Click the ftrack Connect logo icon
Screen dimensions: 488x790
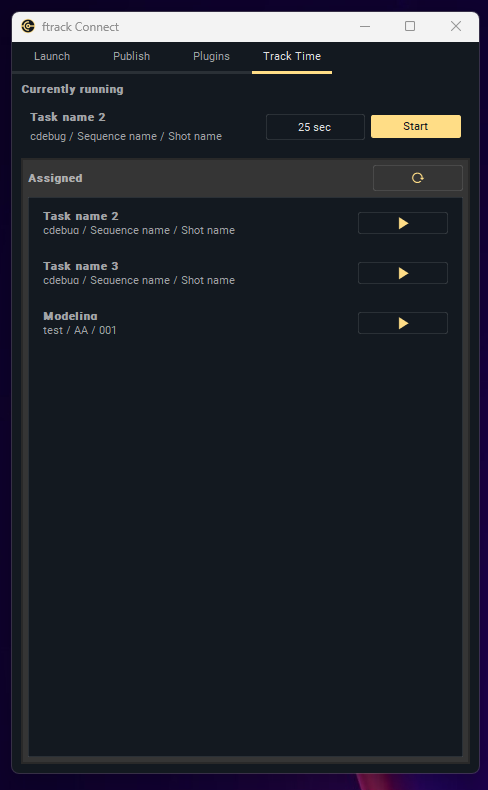(x=28, y=26)
